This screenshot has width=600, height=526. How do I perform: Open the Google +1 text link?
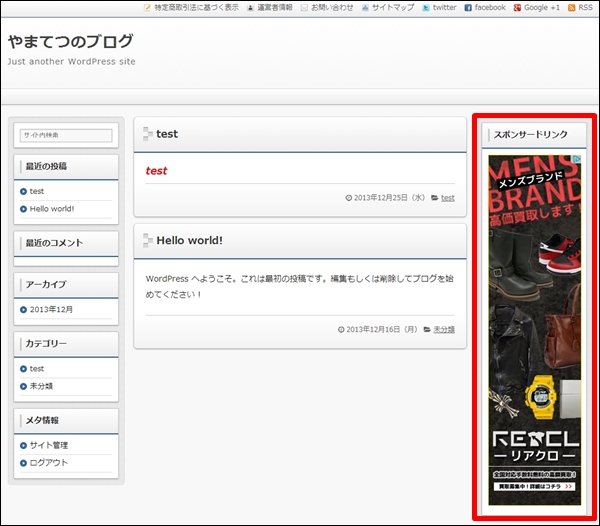(542, 7)
